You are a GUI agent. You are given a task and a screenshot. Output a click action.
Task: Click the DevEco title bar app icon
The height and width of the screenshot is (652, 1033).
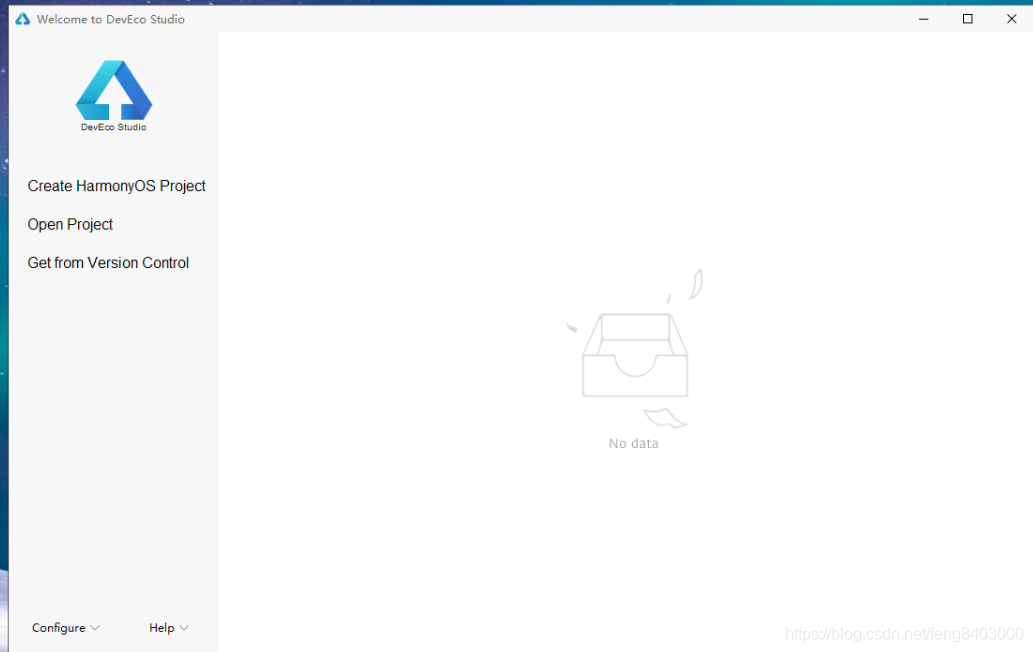point(22,19)
